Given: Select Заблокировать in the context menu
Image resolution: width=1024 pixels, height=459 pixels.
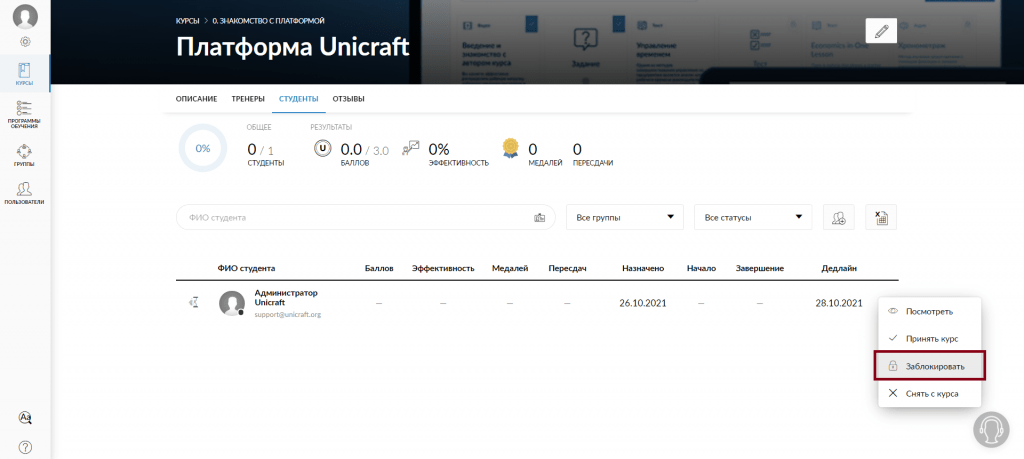Looking at the screenshot, I should (x=930, y=366).
